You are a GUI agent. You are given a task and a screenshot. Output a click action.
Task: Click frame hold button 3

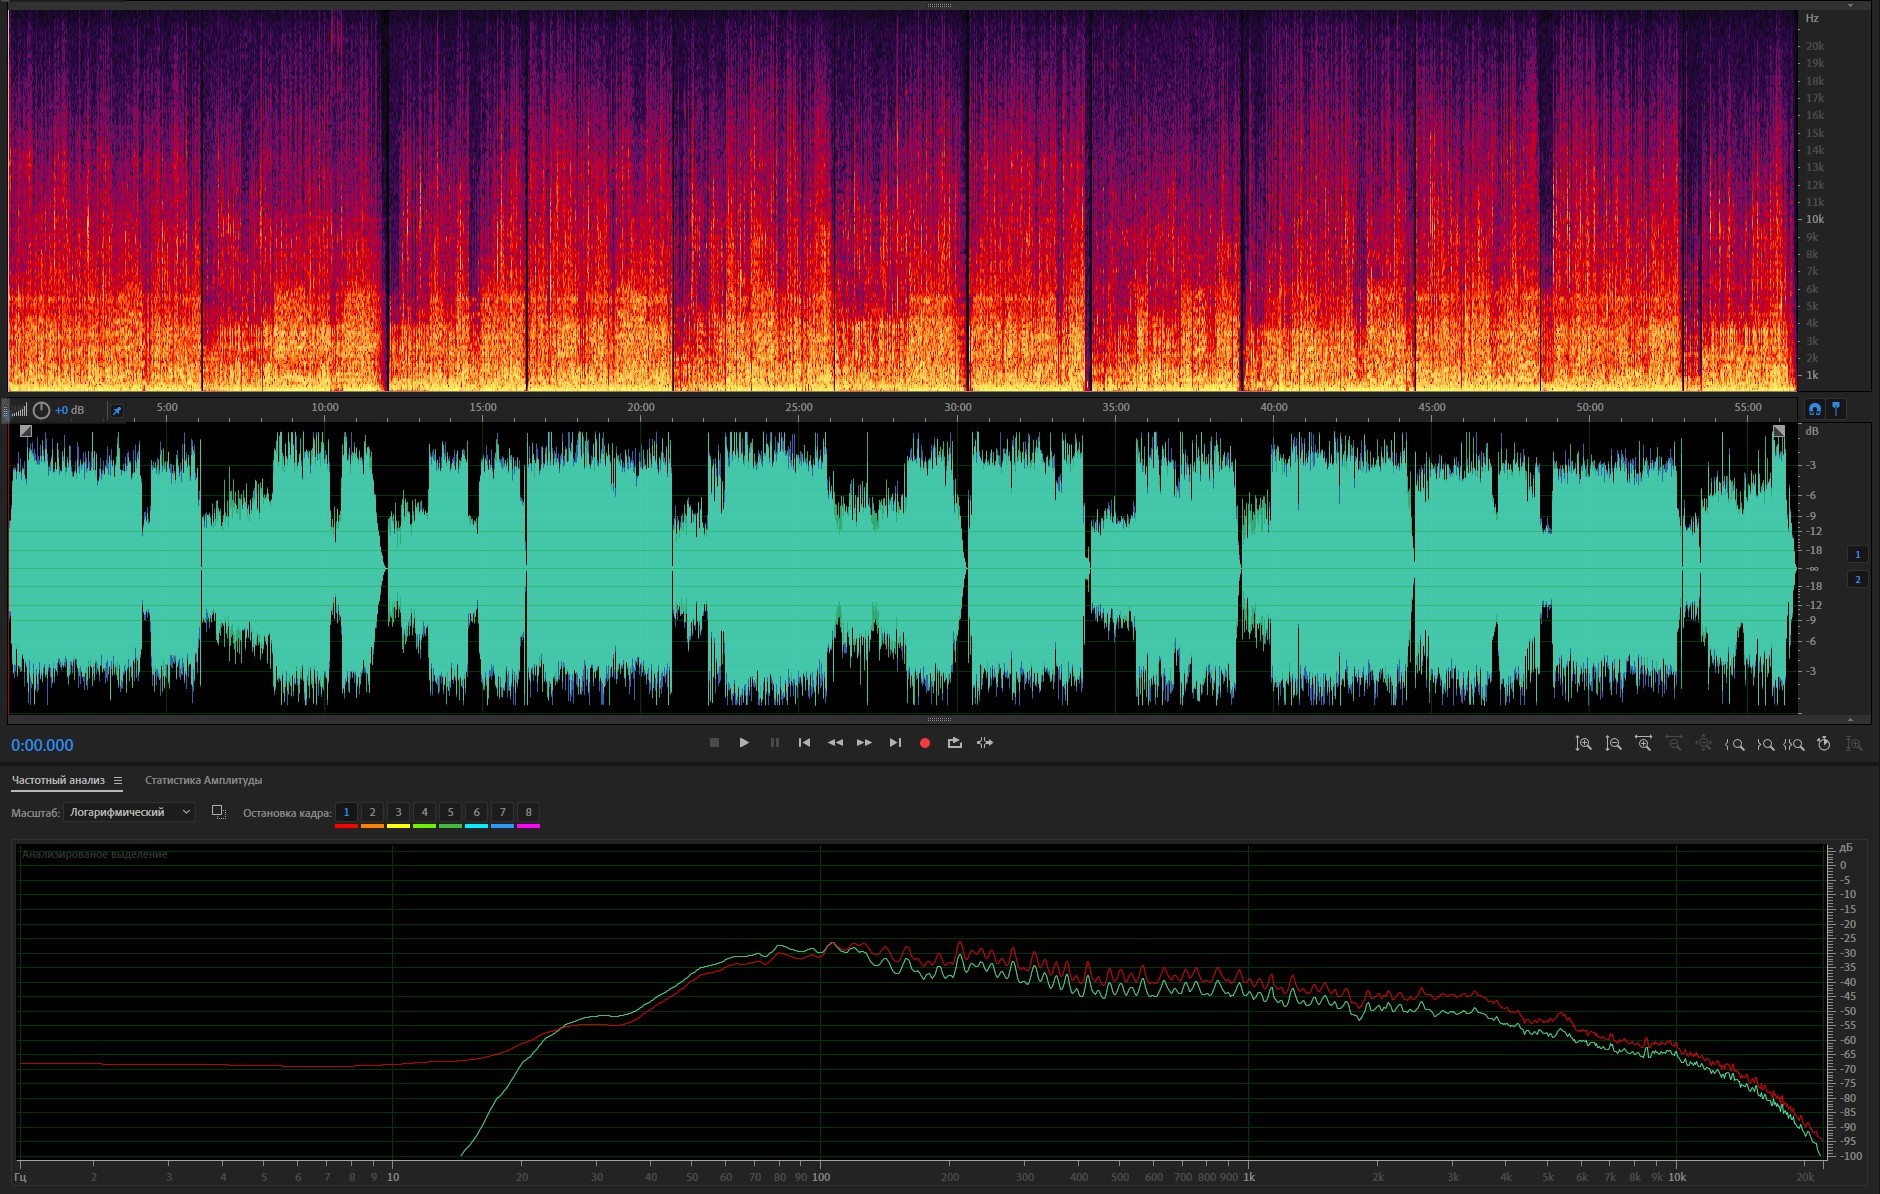[398, 812]
